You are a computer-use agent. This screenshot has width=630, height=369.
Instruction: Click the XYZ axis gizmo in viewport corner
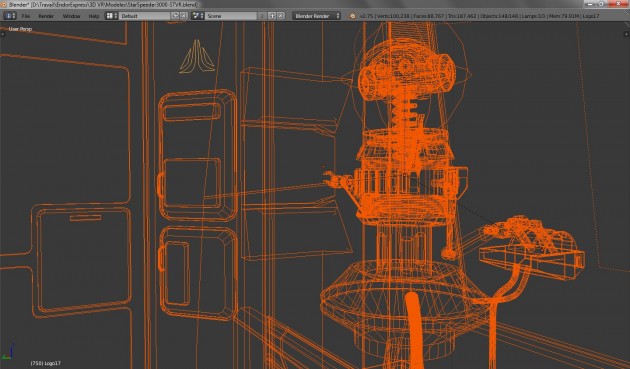click(x=8, y=351)
